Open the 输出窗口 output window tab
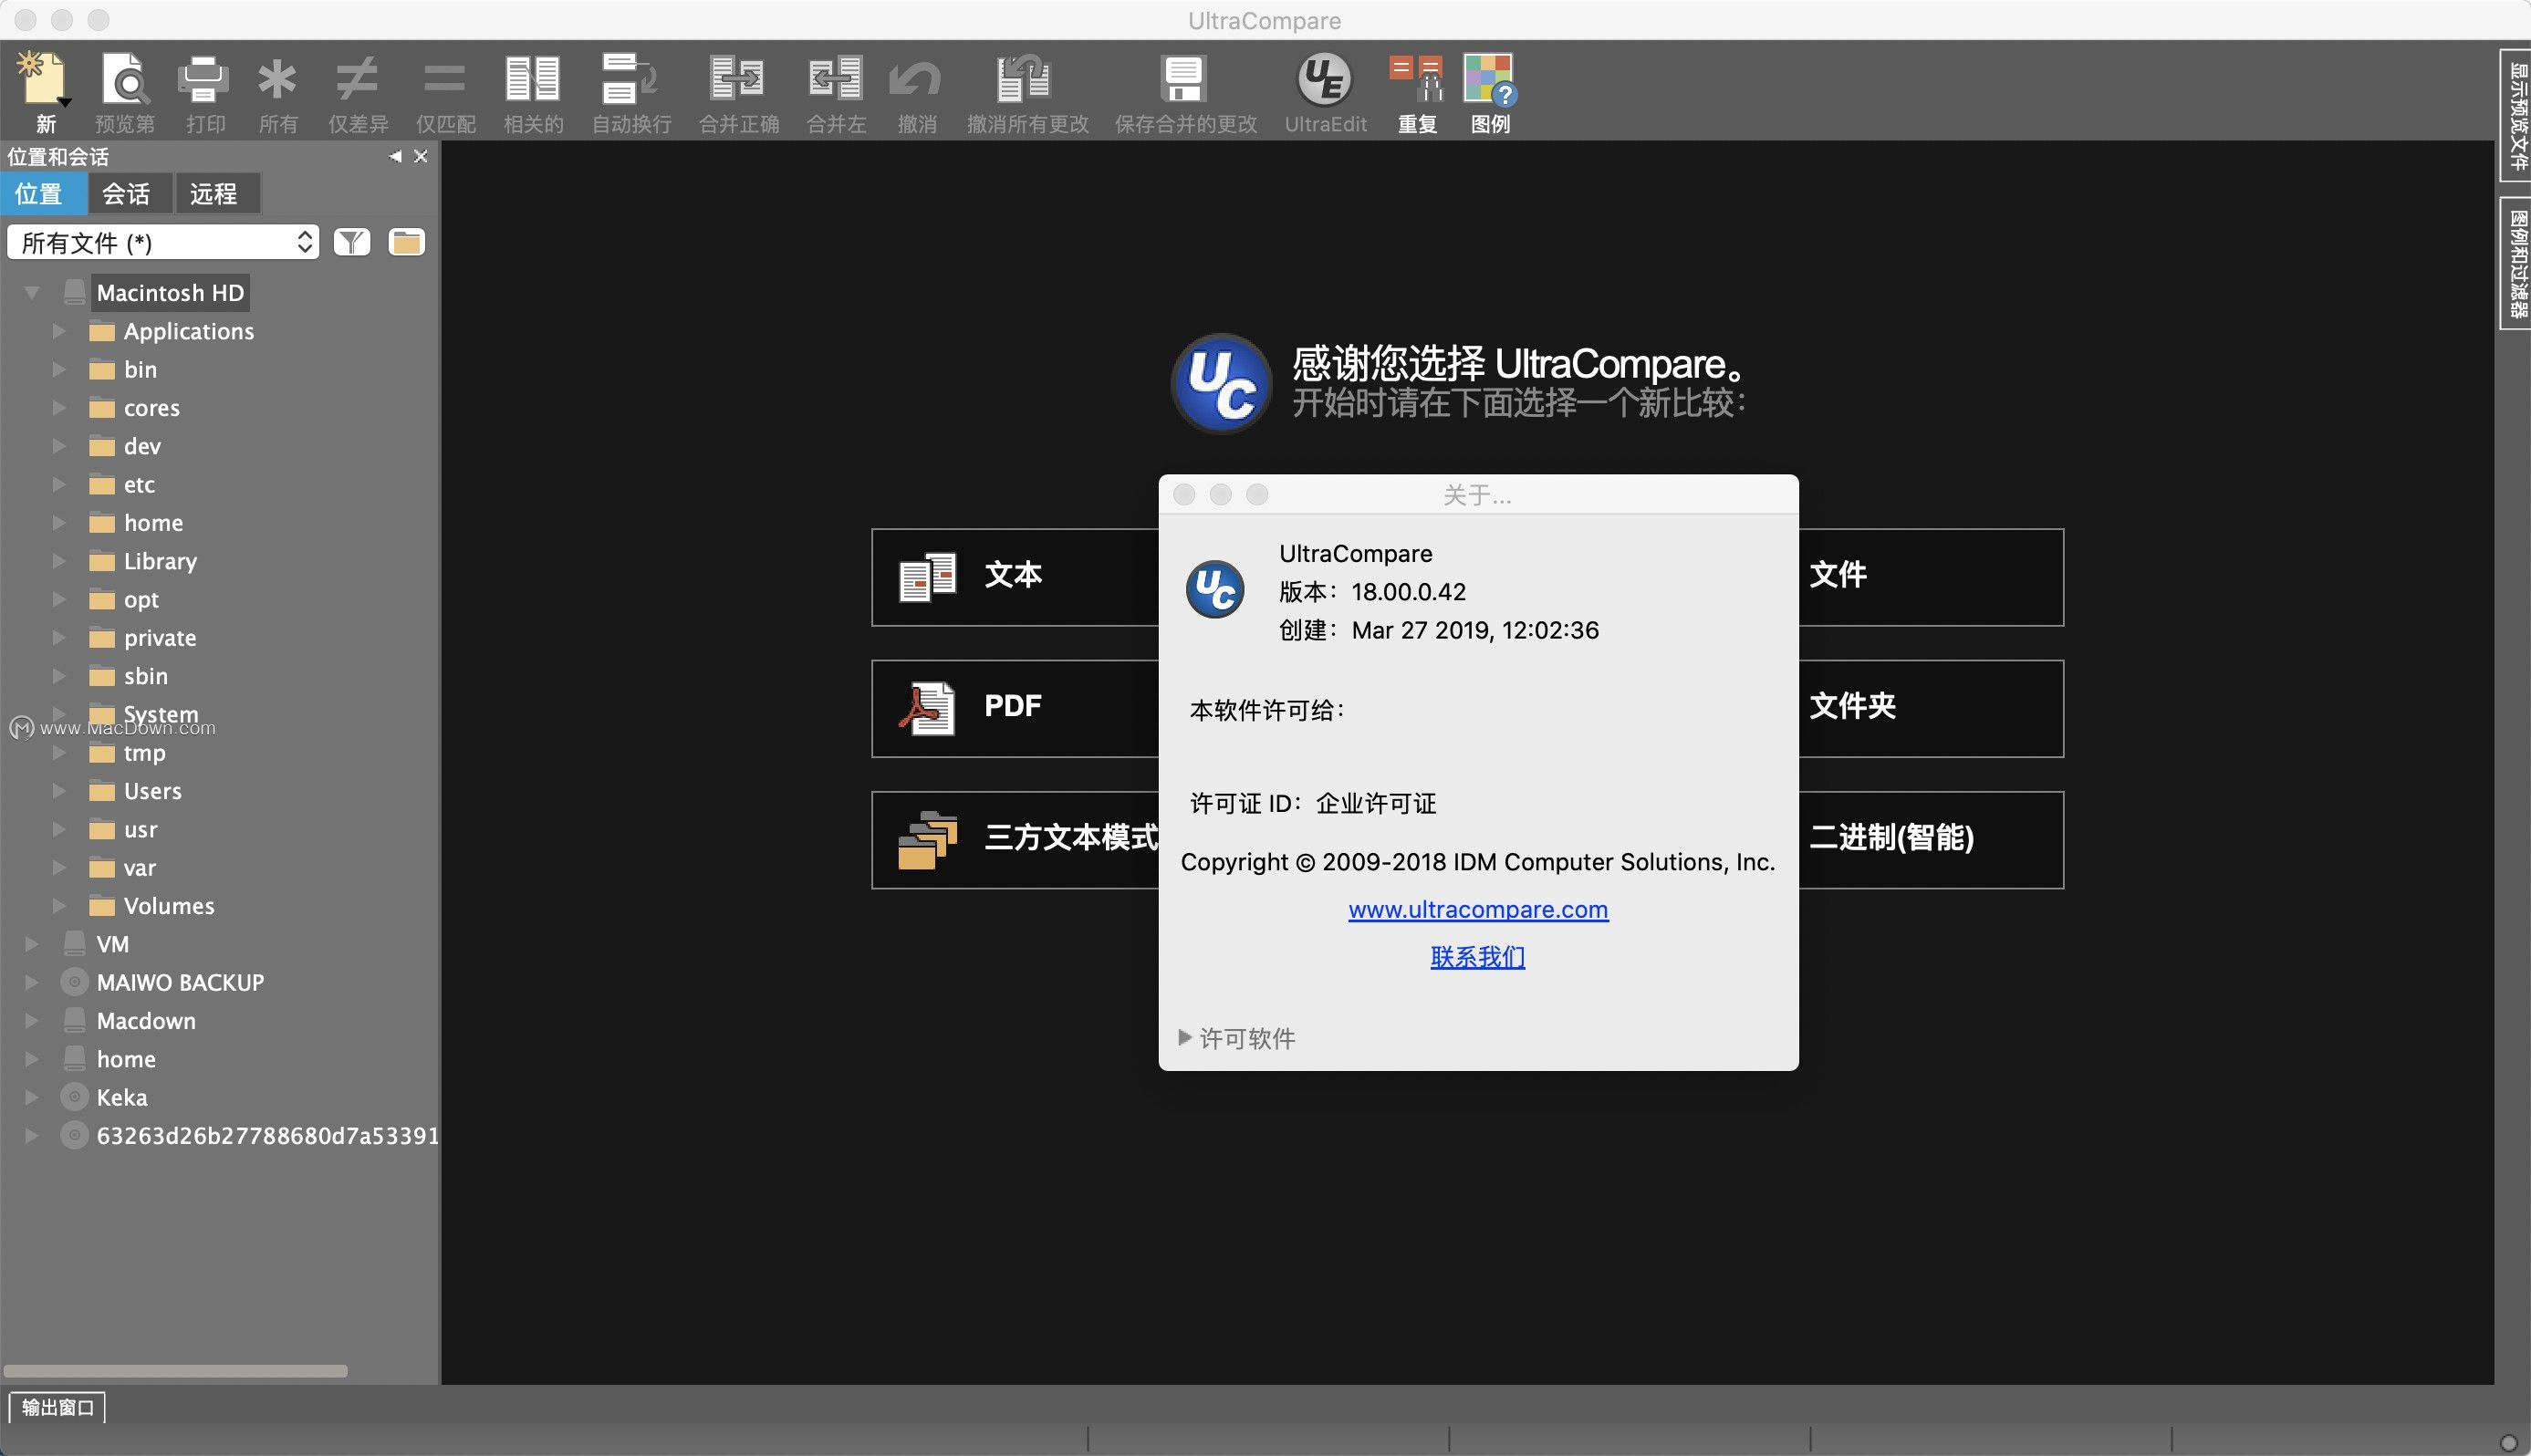Screen dimensions: 2531x1456 click(57, 1407)
